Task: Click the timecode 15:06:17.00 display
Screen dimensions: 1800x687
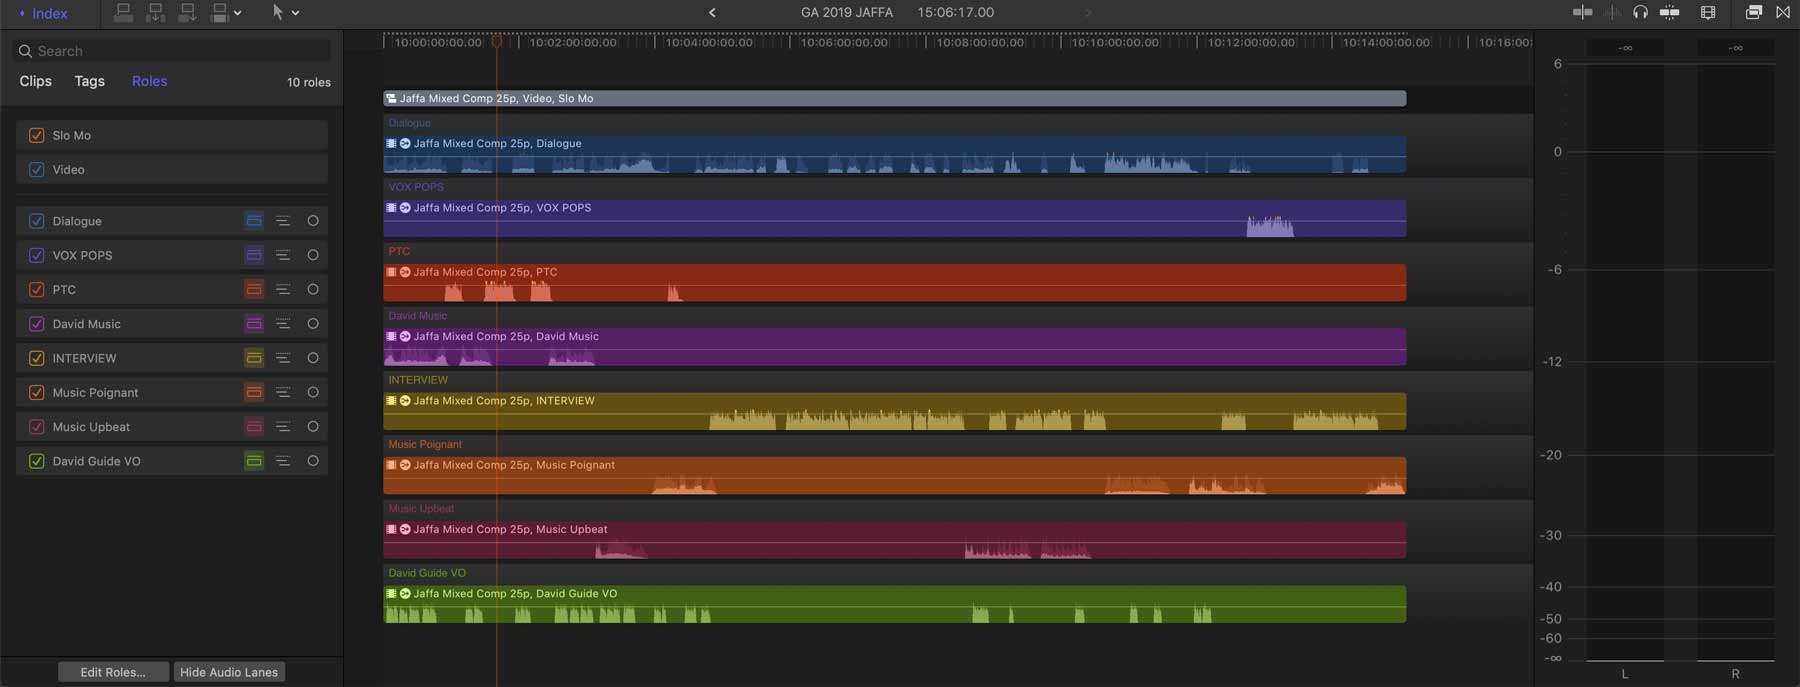Action: click(x=956, y=12)
